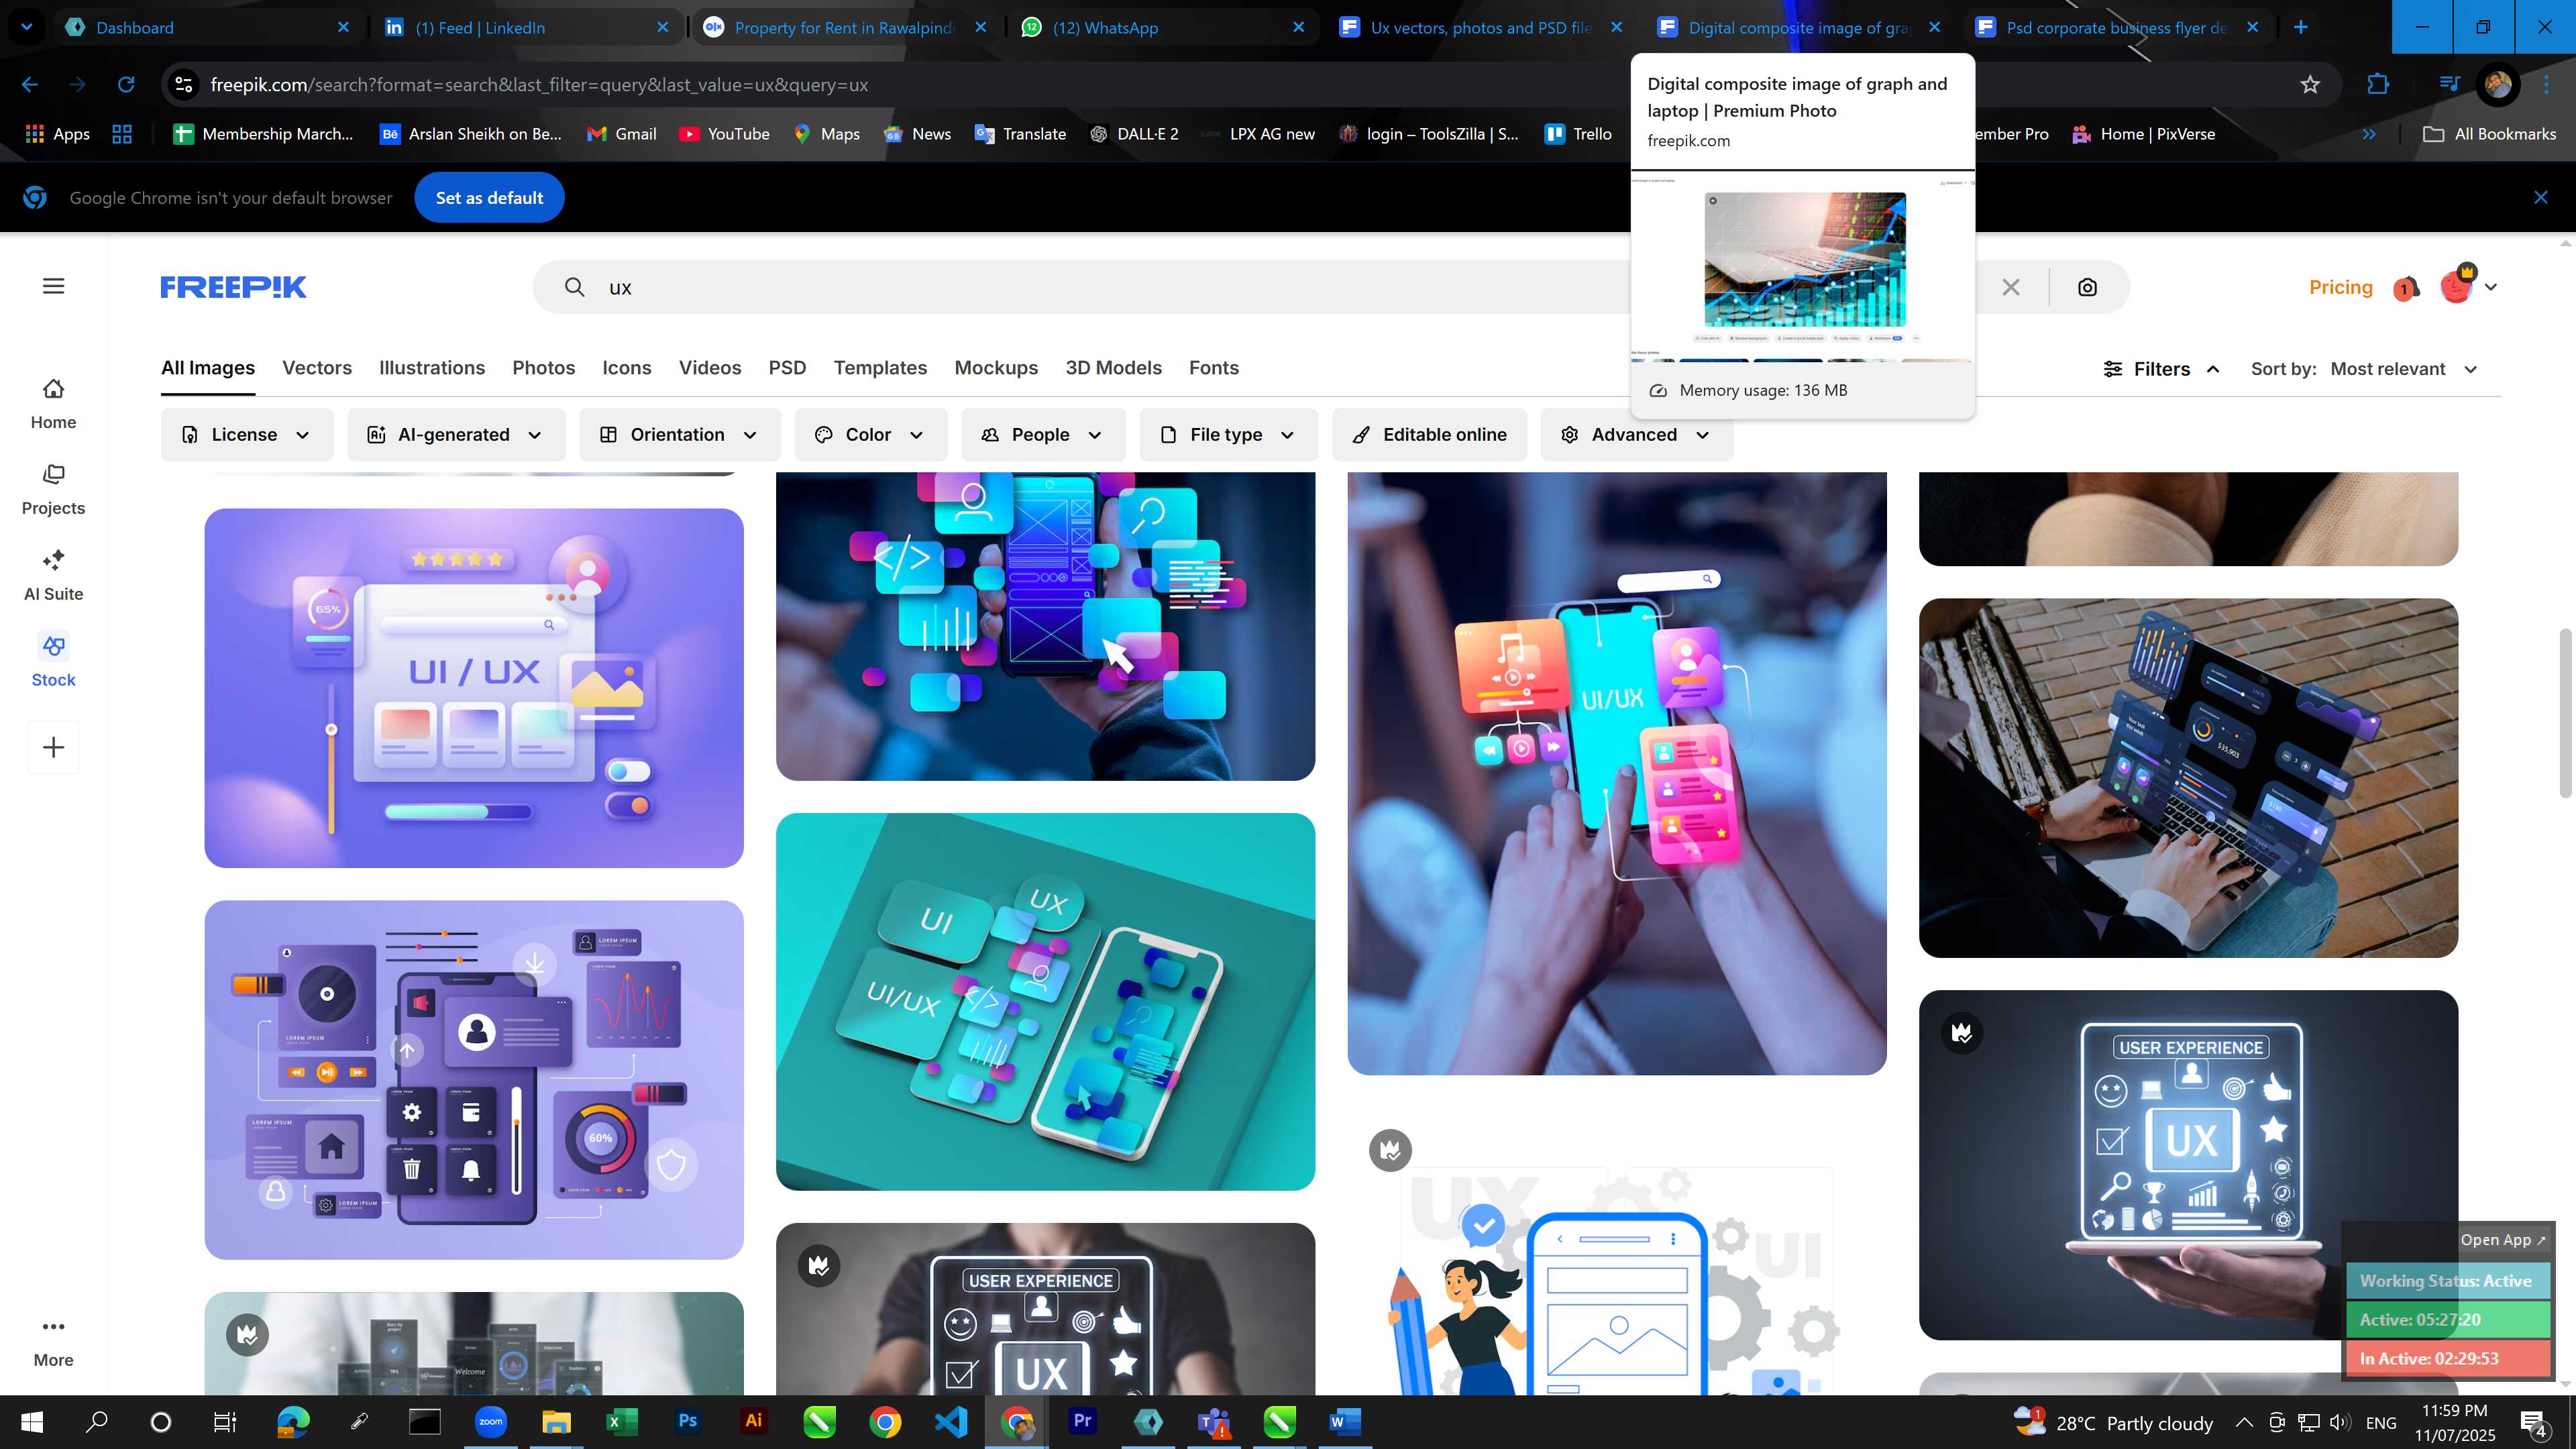Open search by image camera icon
Viewport: 2576px width, 1449px height.
point(2087,287)
